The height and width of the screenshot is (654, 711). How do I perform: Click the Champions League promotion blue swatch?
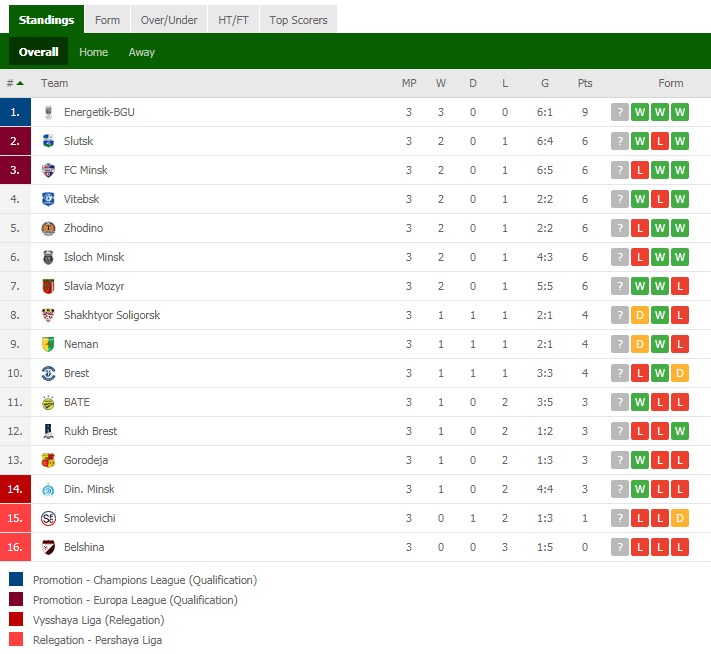[16, 580]
